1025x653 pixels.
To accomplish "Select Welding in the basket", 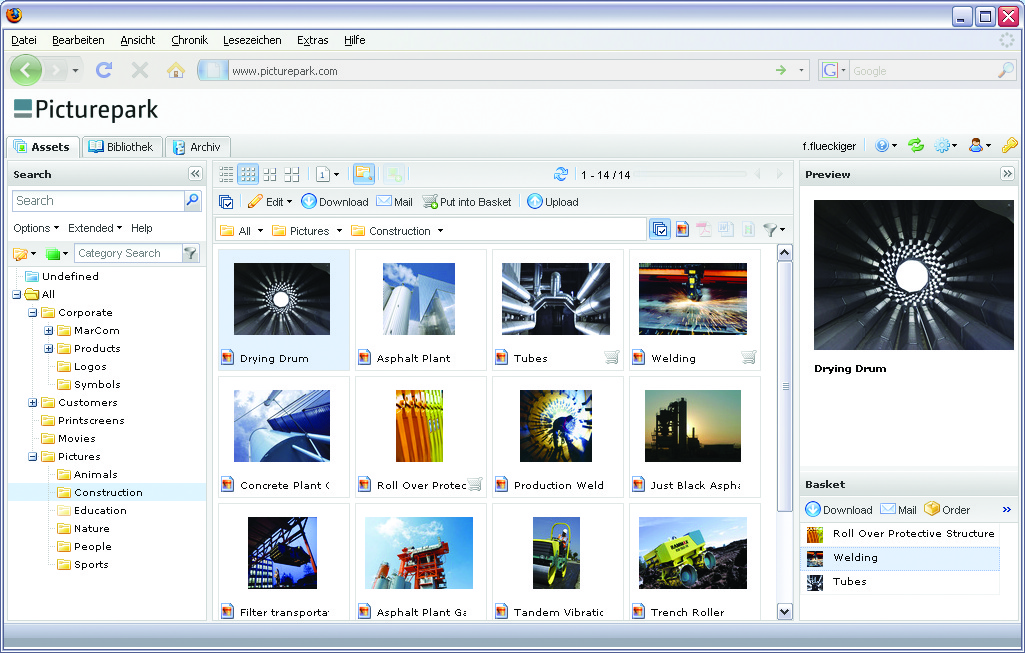I will (900, 558).
